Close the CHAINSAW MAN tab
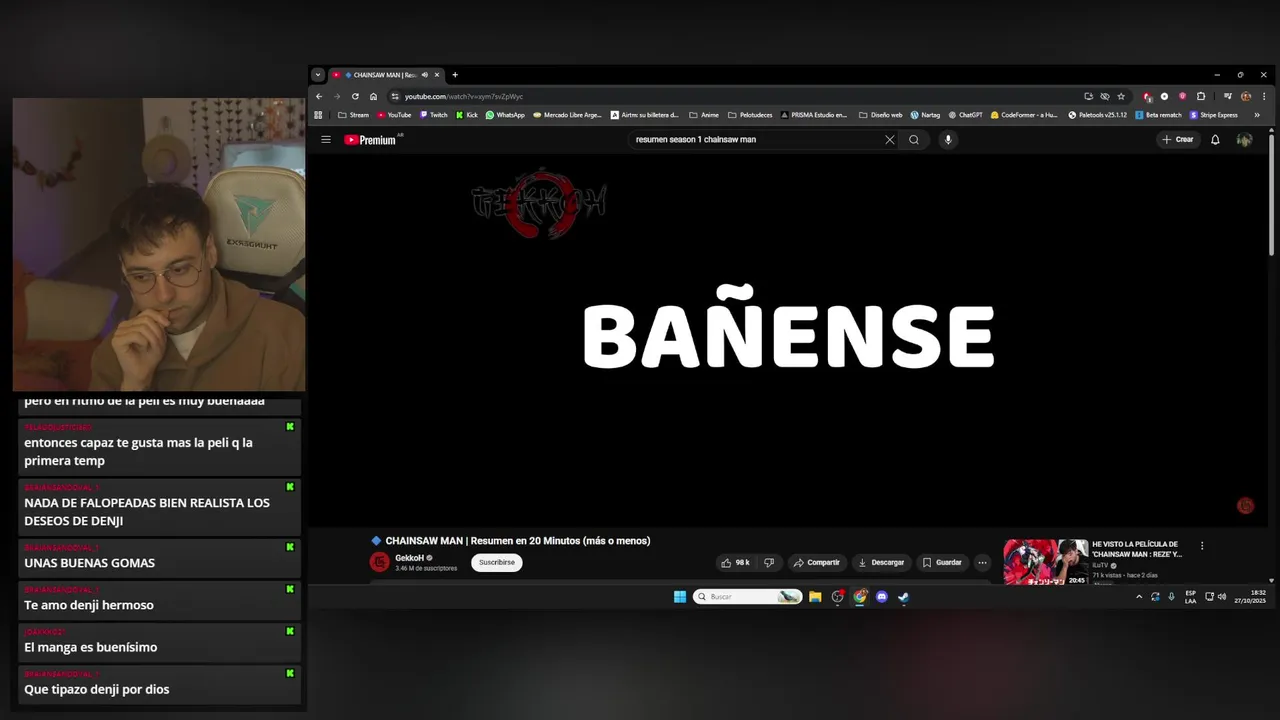 tap(437, 75)
